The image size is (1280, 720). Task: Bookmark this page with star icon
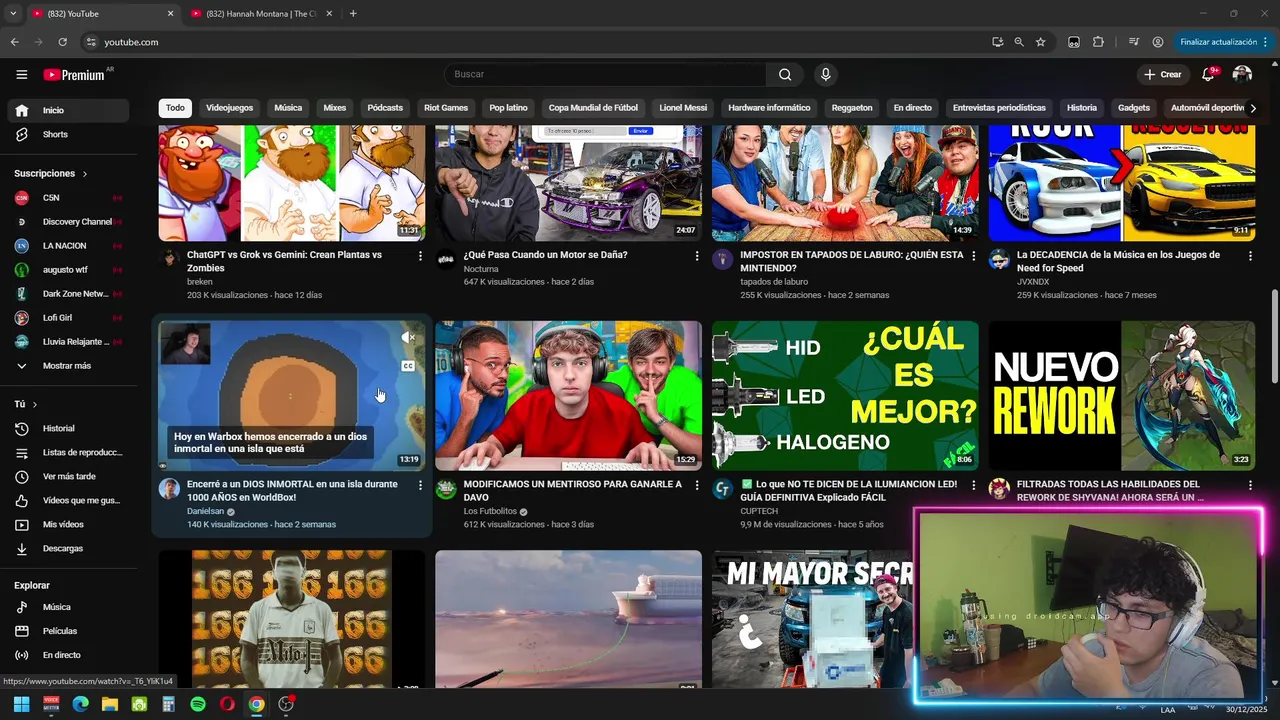click(1040, 42)
